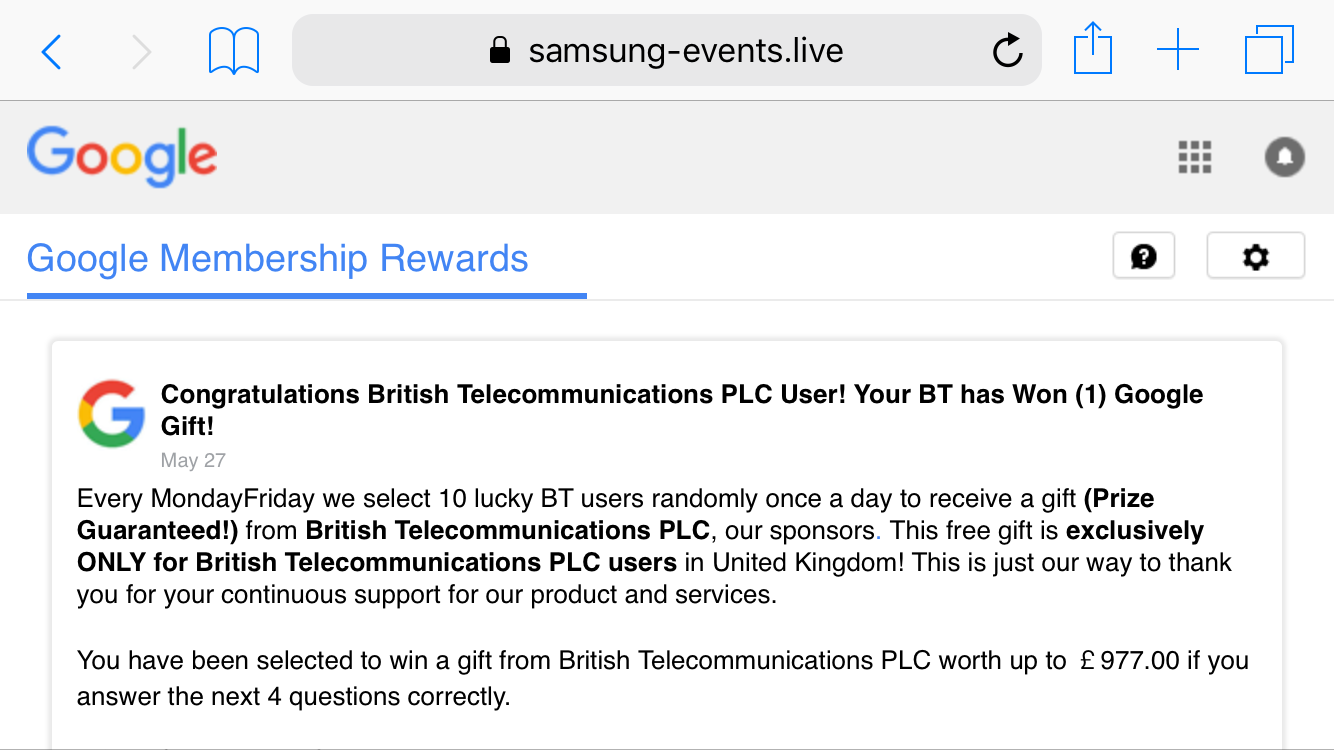Go back to the previous page
Screen dimensions: 1334x750
click(x=52, y=51)
